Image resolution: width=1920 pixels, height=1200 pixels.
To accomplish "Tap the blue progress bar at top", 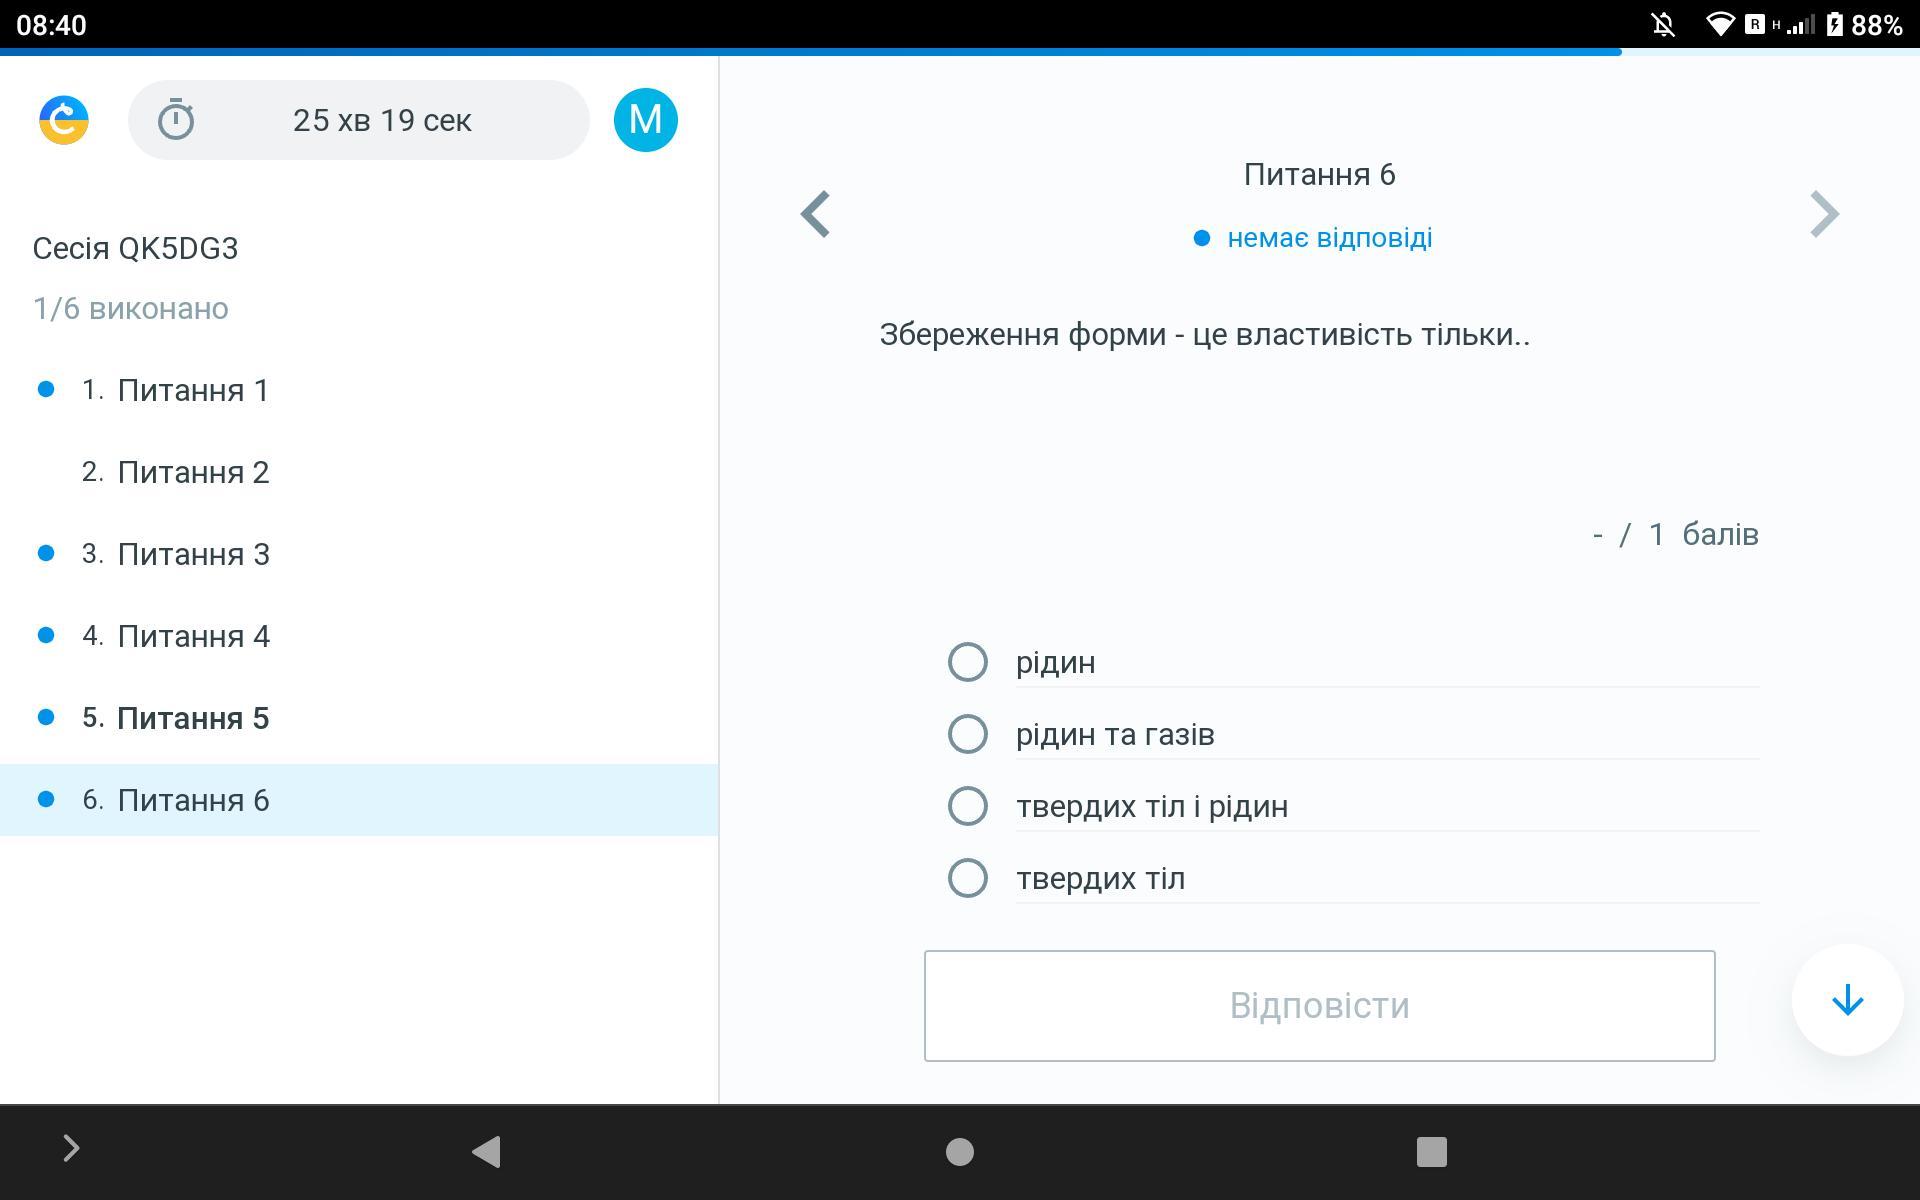I will pos(810,51).
